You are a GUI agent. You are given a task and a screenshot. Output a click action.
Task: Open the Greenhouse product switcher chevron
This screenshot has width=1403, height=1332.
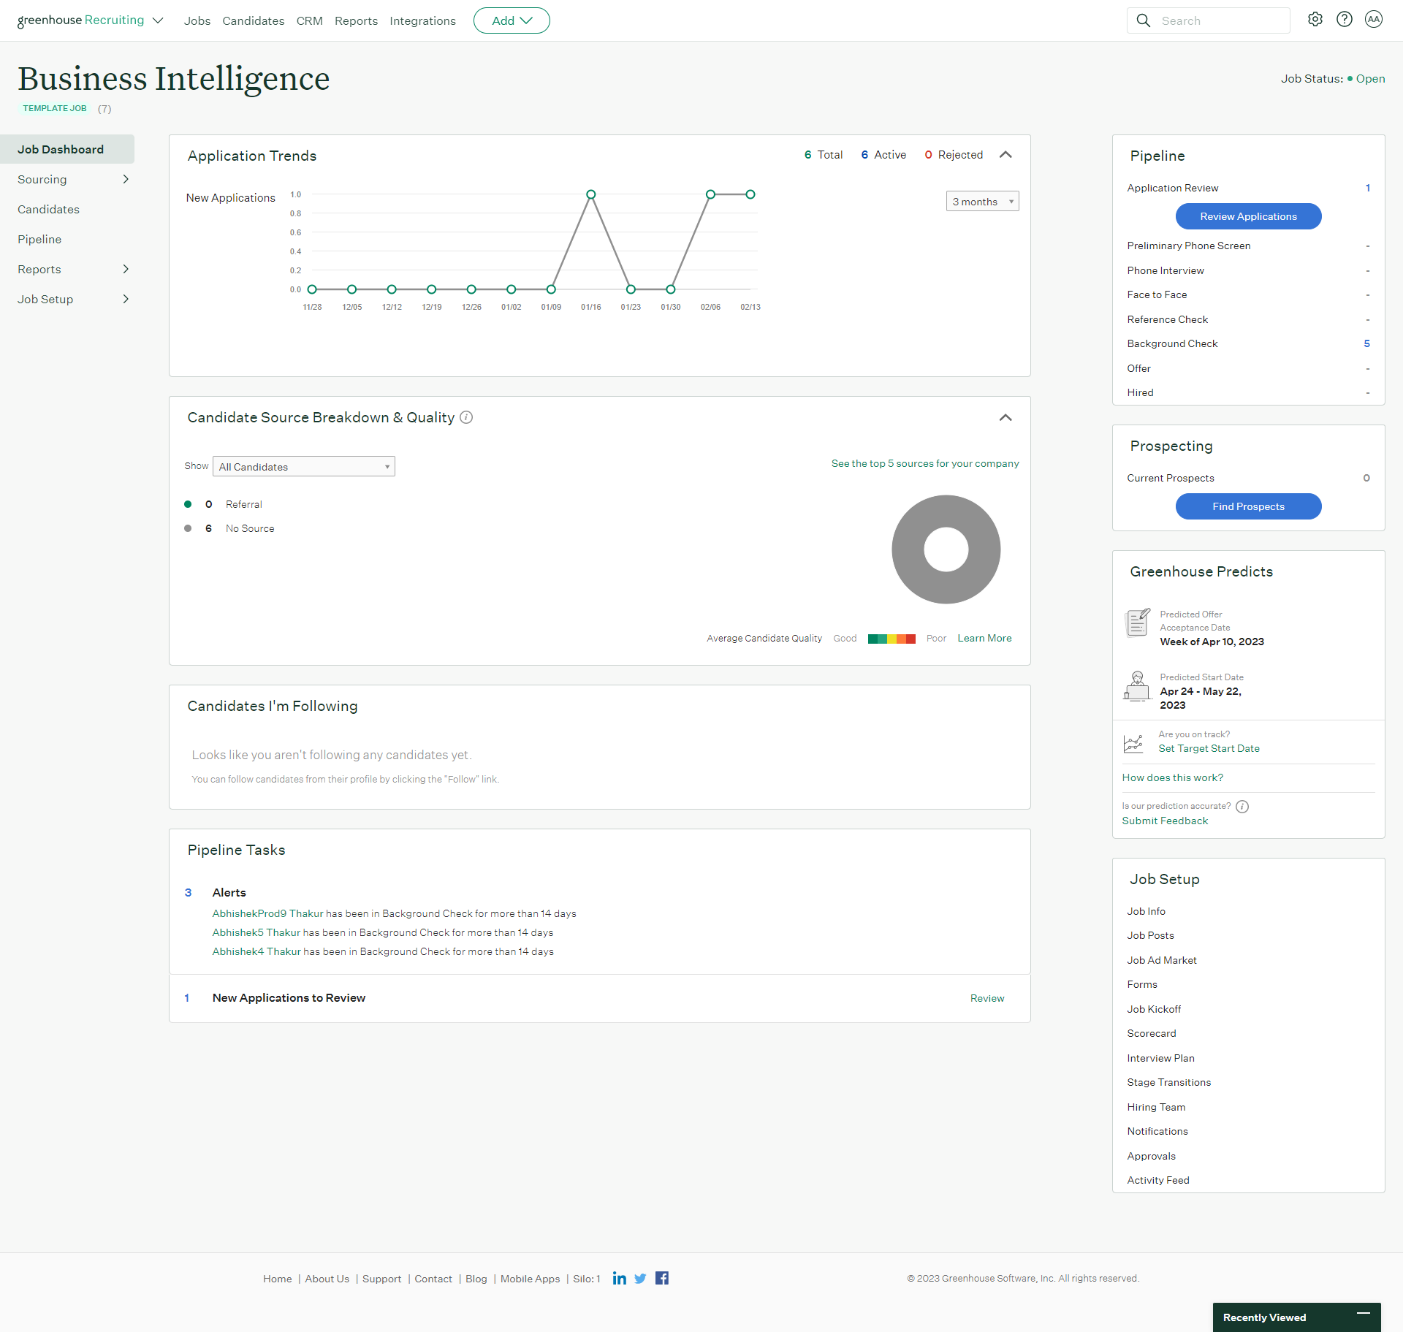pyautogui.click(x=158, y=20)
